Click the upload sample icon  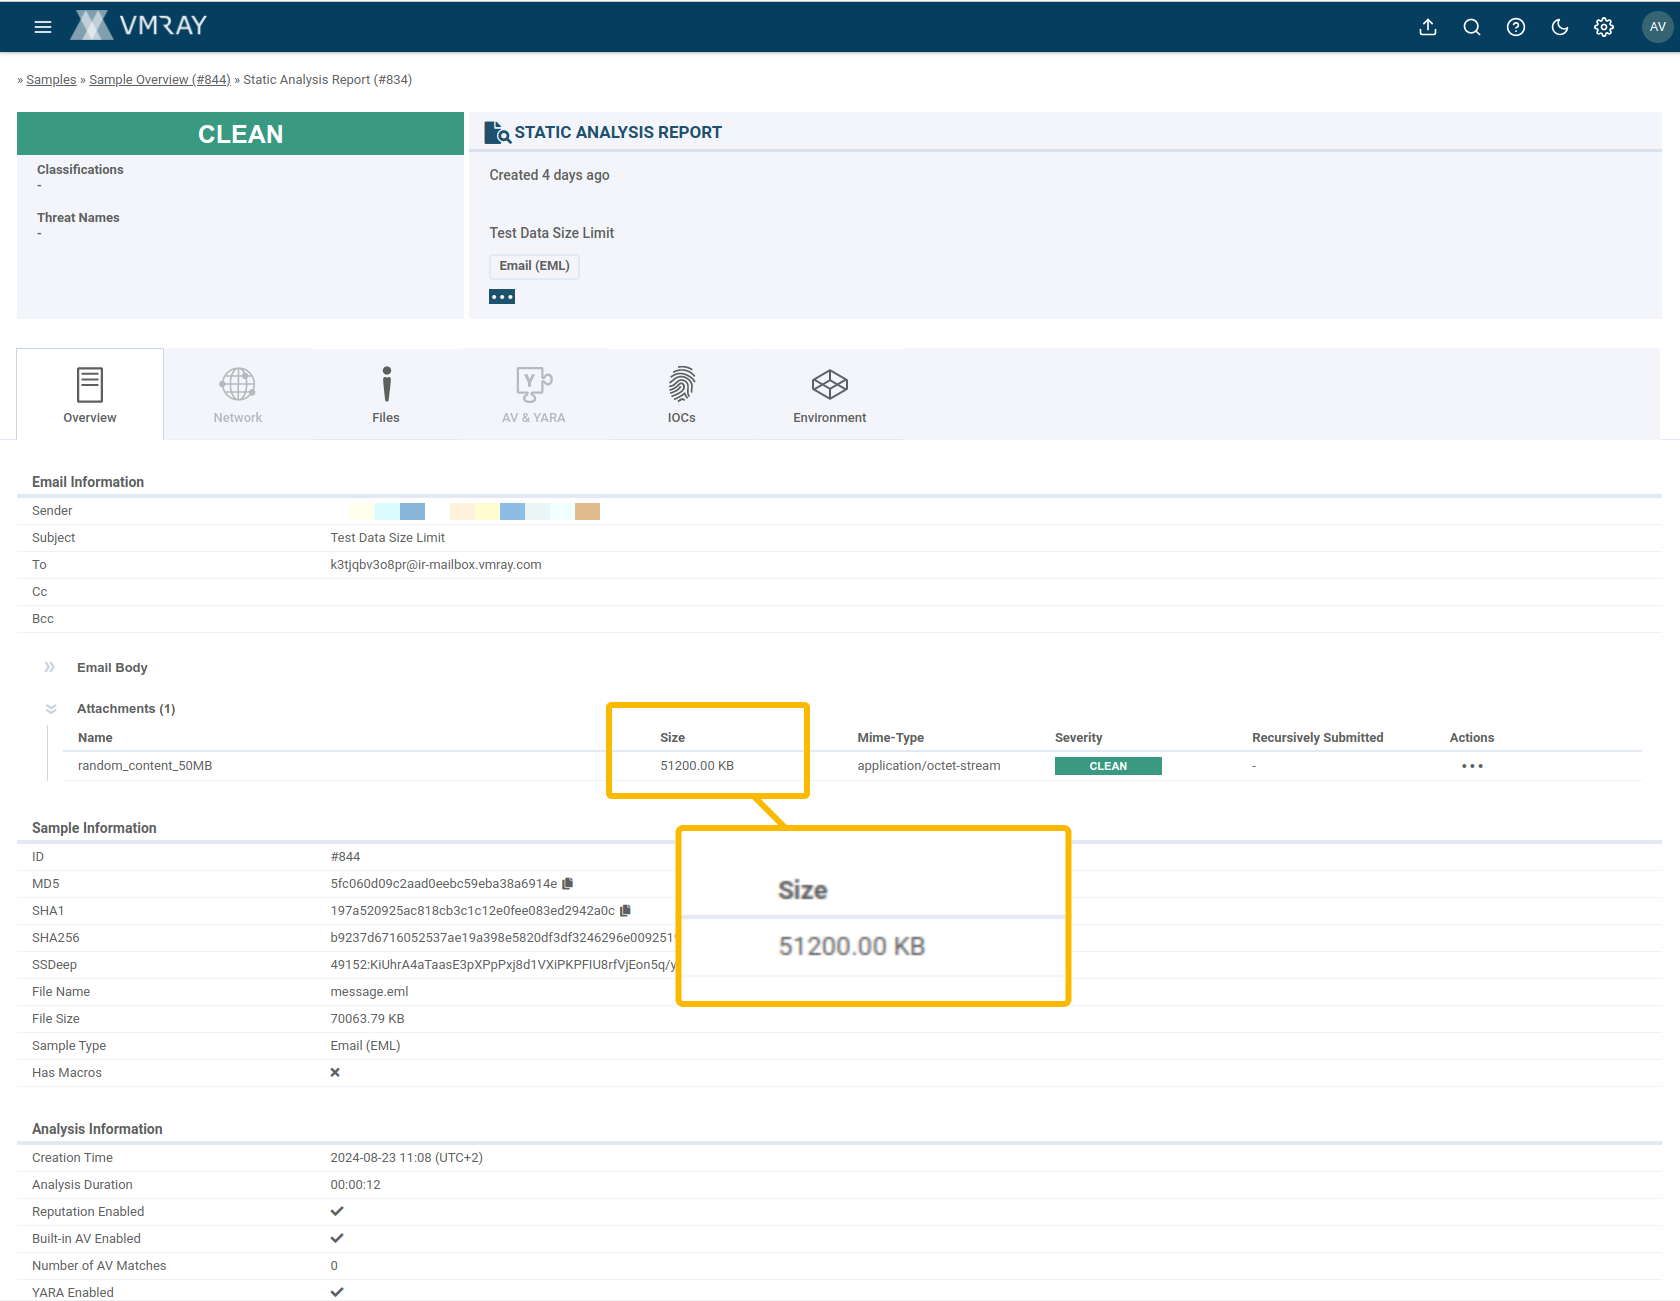click(x=1428, y=27)
